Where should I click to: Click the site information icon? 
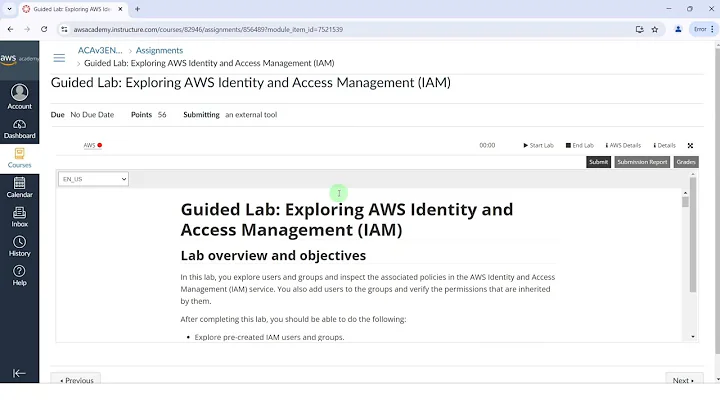(64, 29)
